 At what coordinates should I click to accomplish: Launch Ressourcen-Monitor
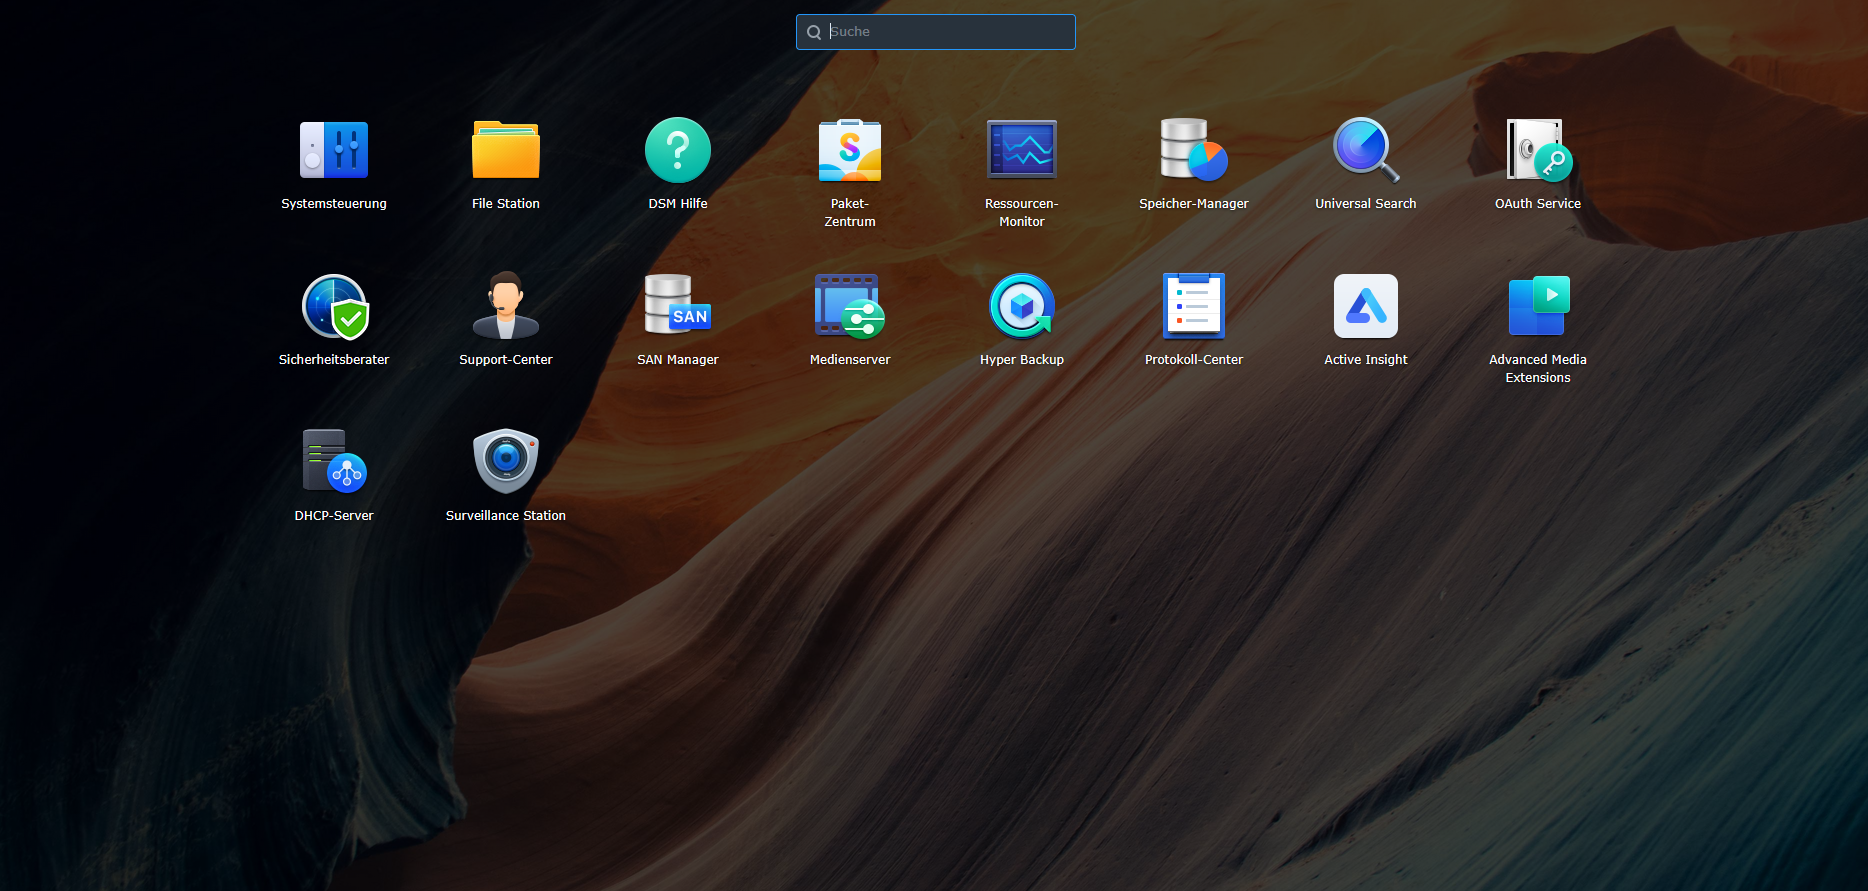[1022, 150]
